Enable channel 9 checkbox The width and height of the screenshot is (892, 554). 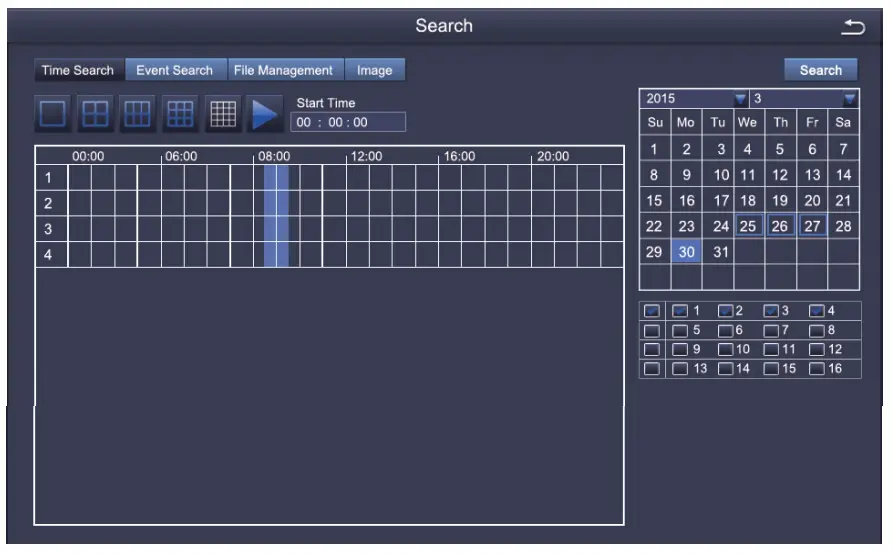point(680,349)
